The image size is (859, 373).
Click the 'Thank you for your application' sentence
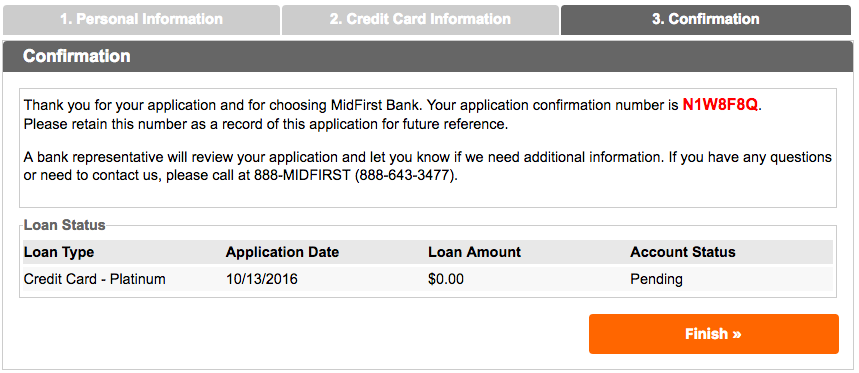pyautogui.click(x=393, y=105)
